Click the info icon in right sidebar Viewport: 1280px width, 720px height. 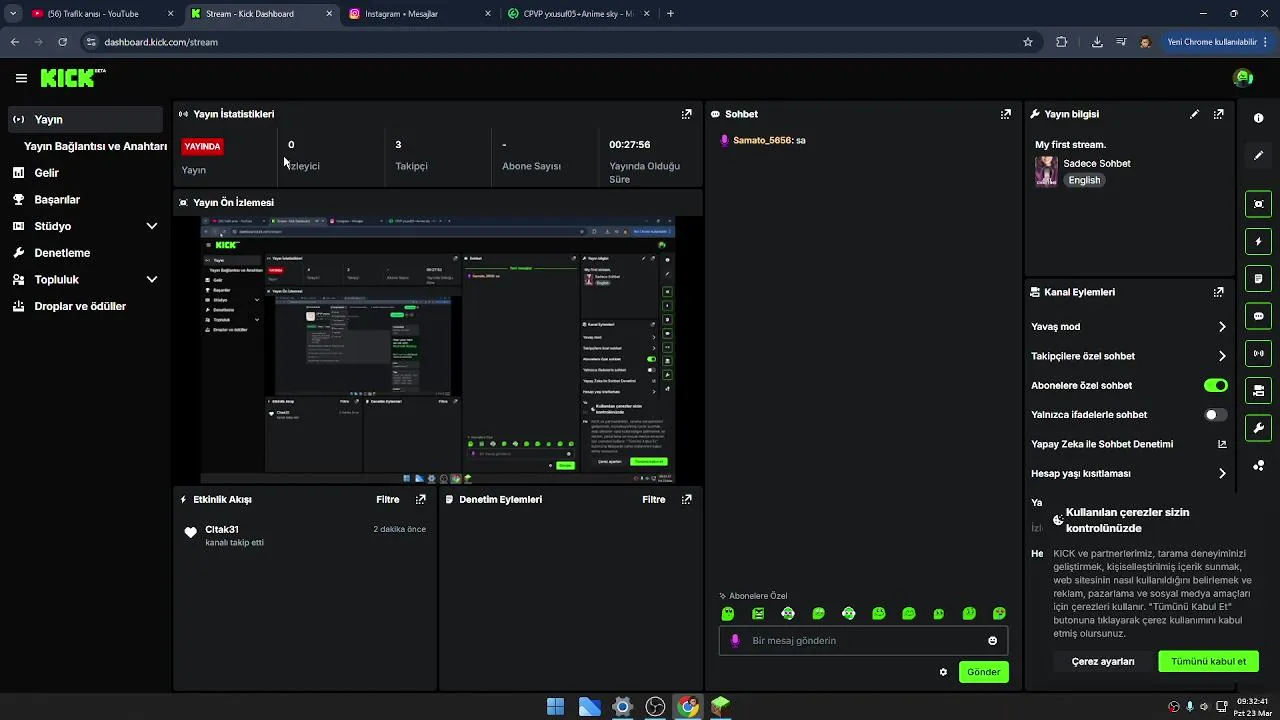click(x=1258, y=118)
